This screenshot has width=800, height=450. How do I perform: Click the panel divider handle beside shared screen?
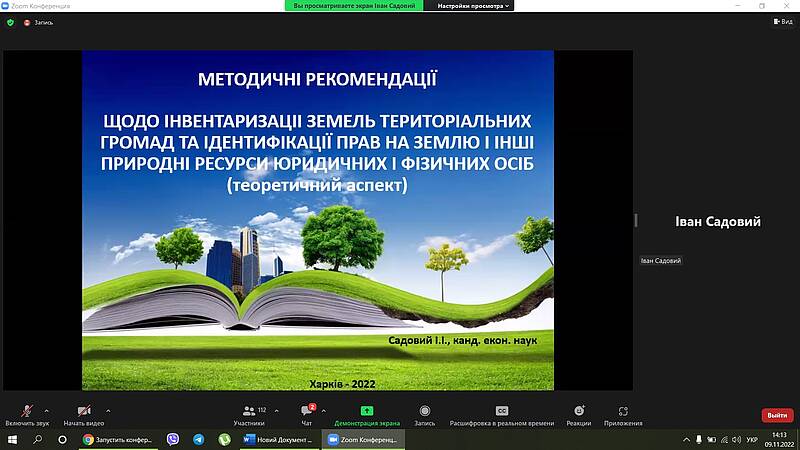(x=636, y=220)
